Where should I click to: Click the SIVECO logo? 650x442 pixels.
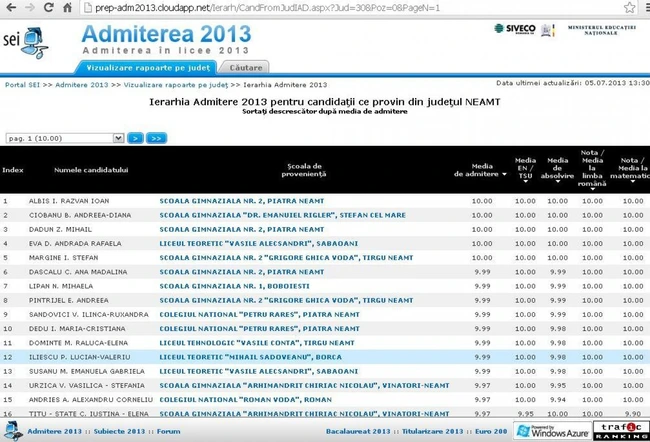click(x=515, y=29)
